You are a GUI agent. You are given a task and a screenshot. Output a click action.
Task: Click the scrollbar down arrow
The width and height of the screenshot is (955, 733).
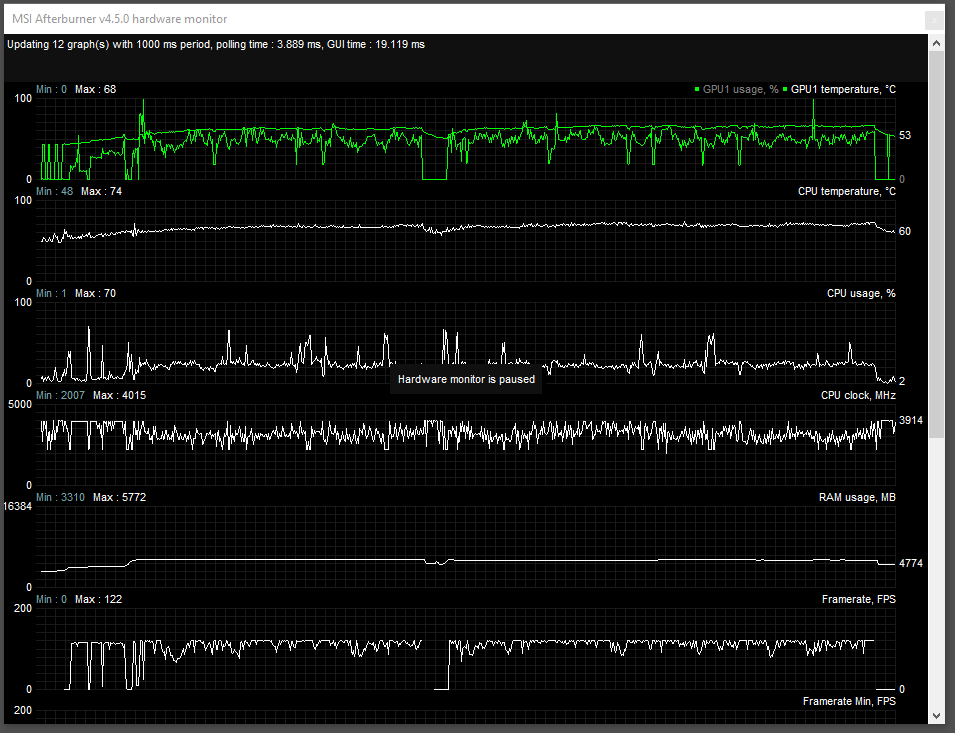point(936,715)
